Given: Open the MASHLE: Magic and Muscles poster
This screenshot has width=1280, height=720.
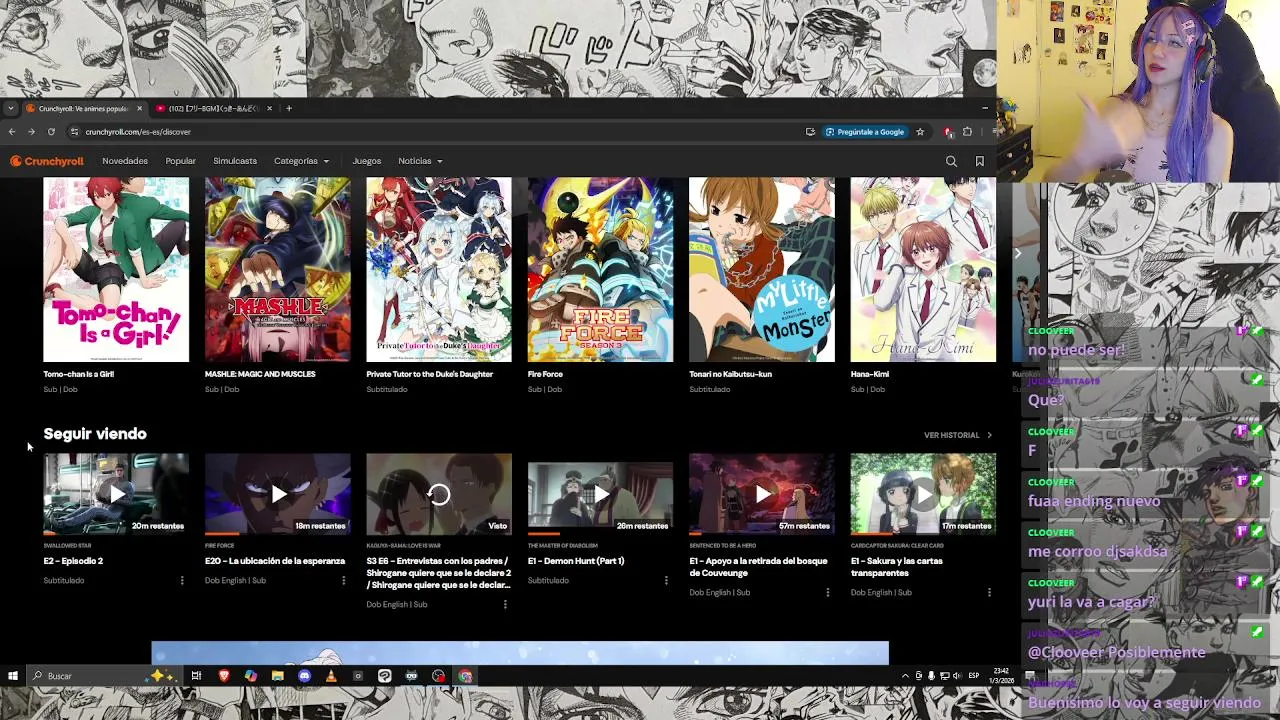Looking at the screenshot, I should 278,270.
